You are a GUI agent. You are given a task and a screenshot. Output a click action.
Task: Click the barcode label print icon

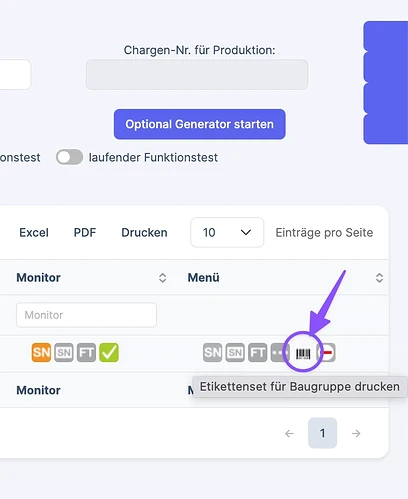coord(303,353)
